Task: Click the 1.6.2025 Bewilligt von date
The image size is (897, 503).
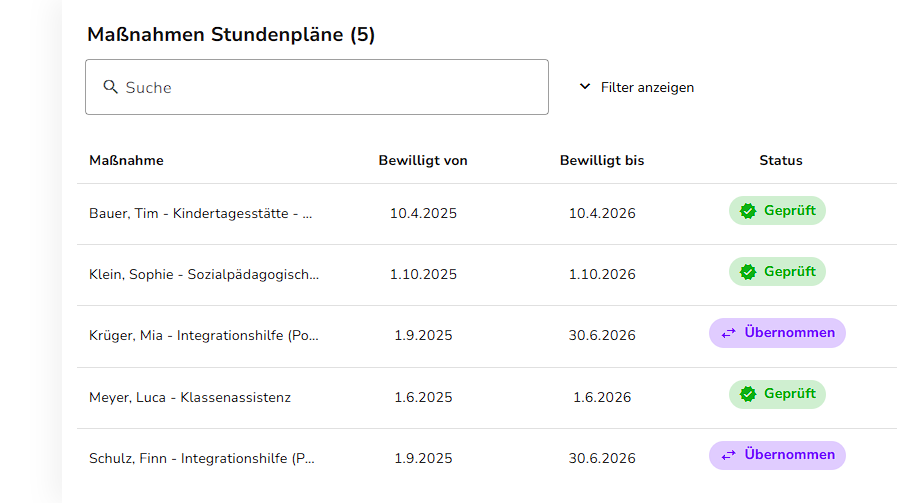Action: point(423,397)
